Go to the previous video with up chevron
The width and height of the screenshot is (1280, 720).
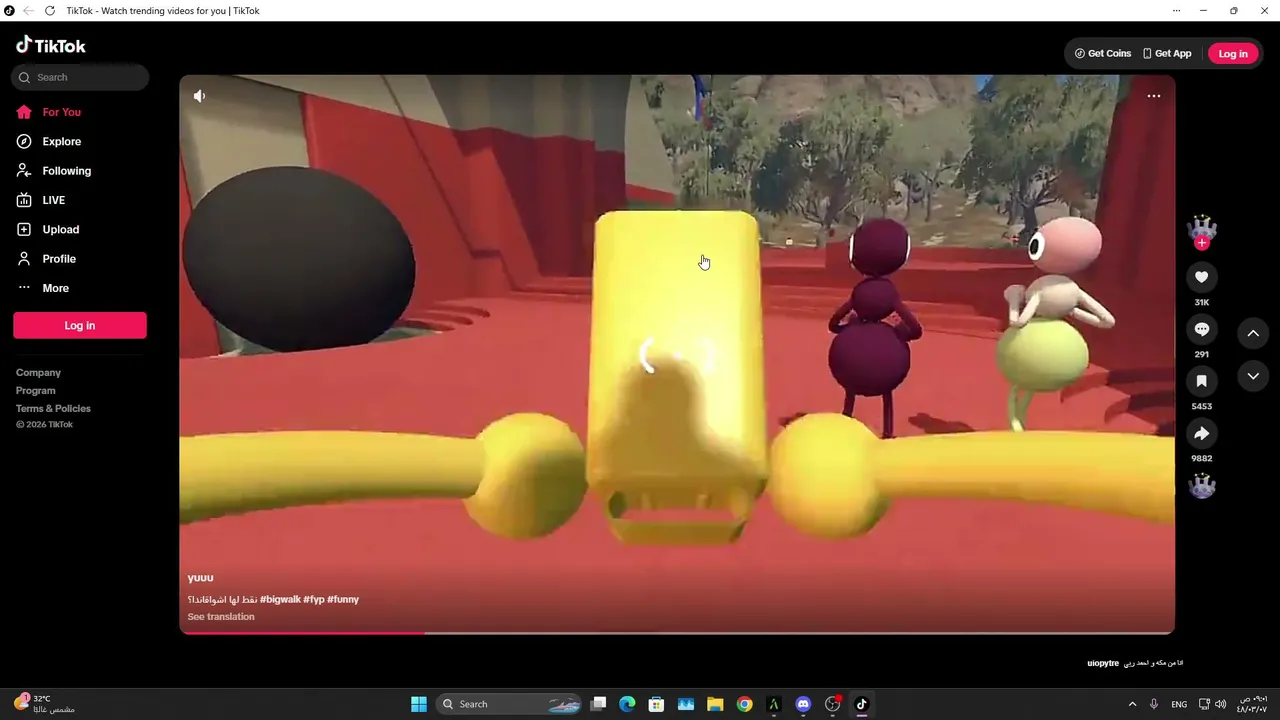coord(1253,333)
